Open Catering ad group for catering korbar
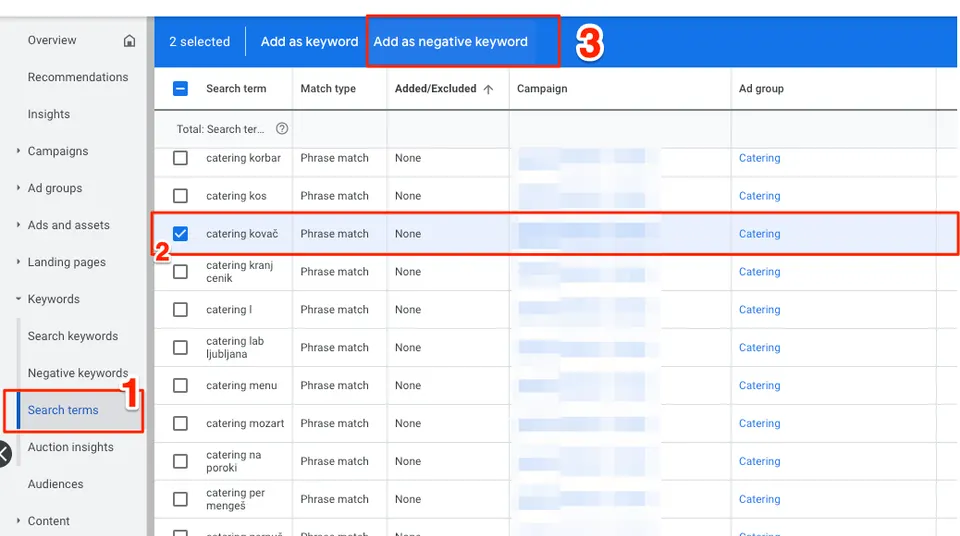The width and height of the screenshot is (960, 536). (759, 158)
